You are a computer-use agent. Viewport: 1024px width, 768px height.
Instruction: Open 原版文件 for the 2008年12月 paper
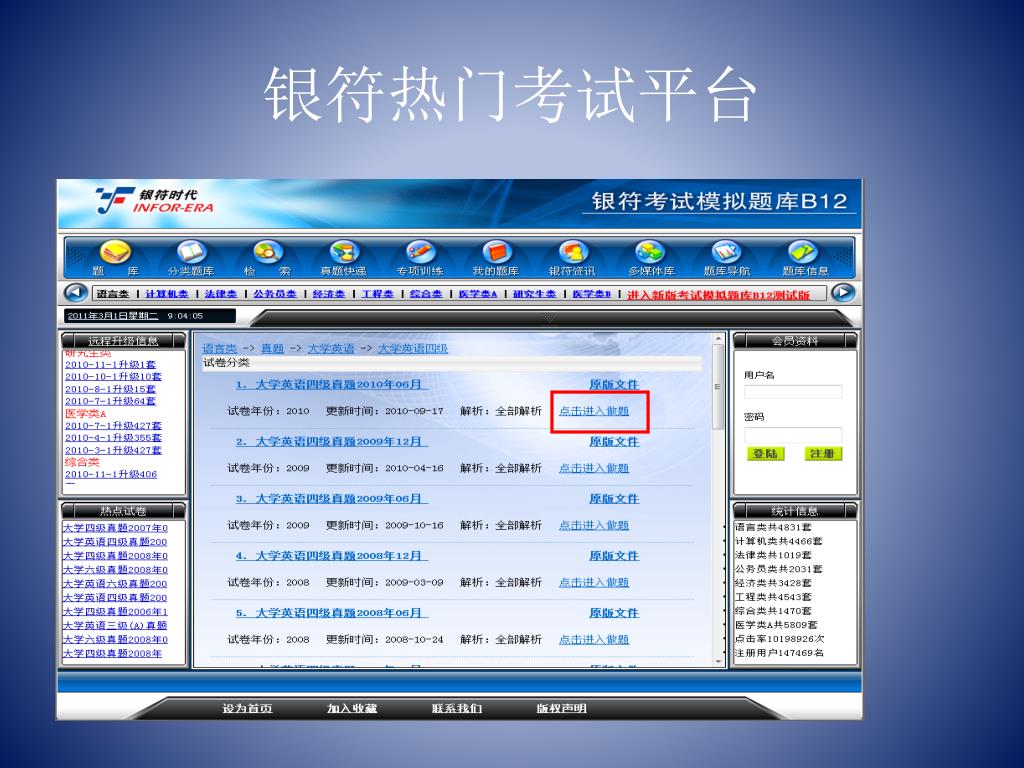pos(614,556)
